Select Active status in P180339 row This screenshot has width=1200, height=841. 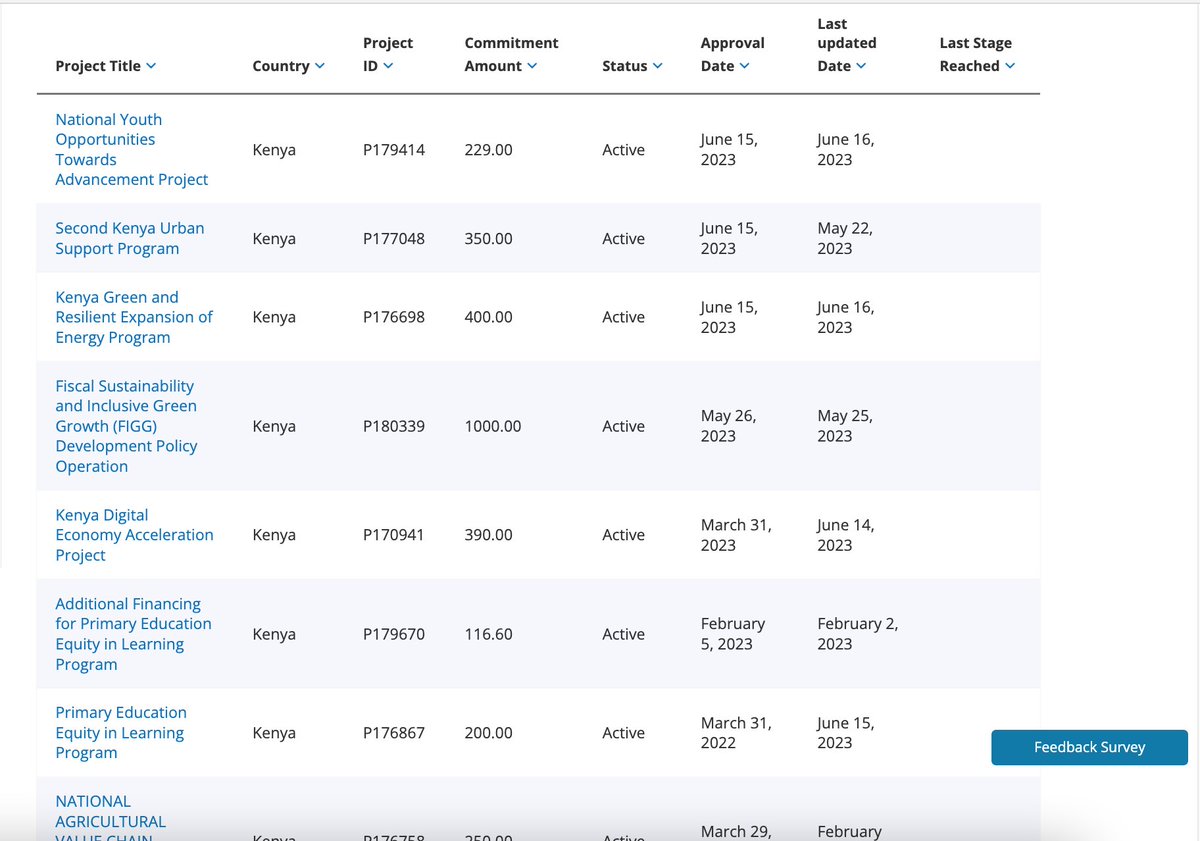pos(623,426)
